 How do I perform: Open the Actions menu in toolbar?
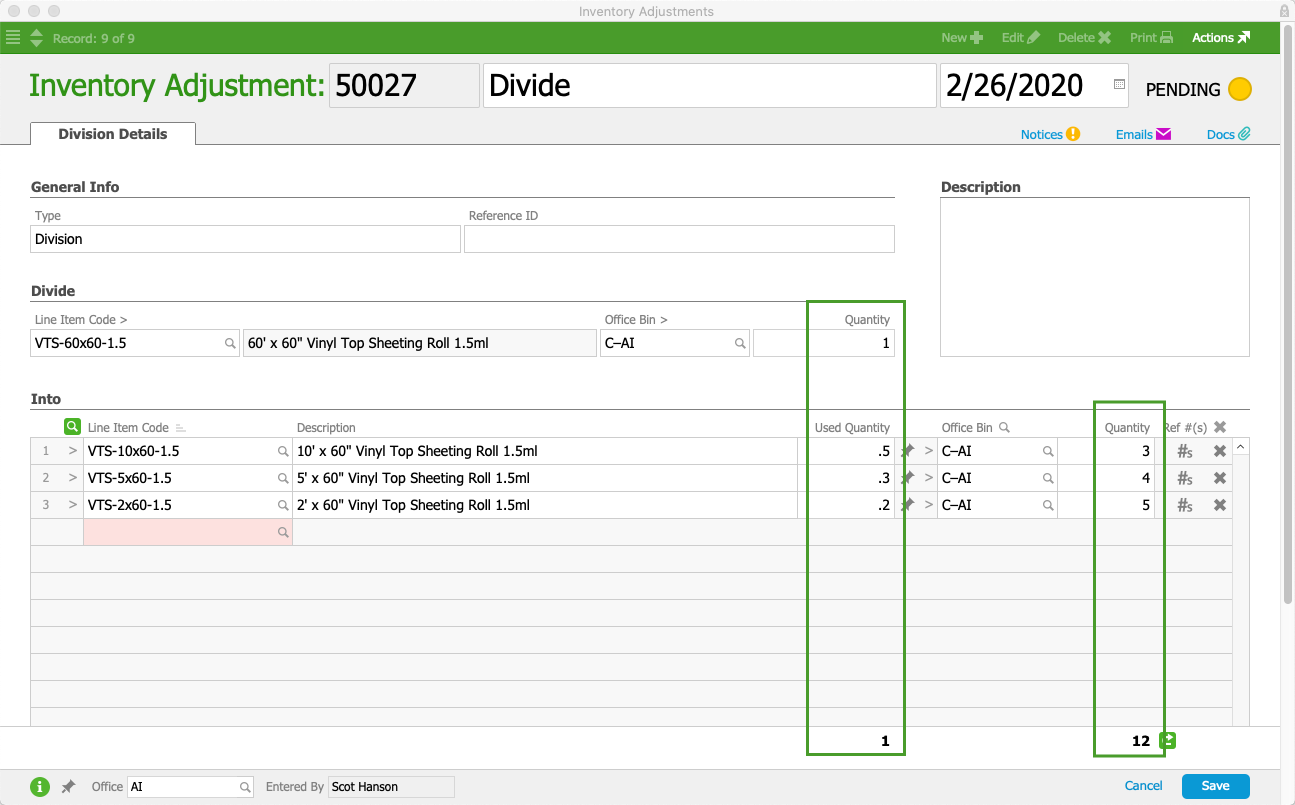tap(1221, 38)
